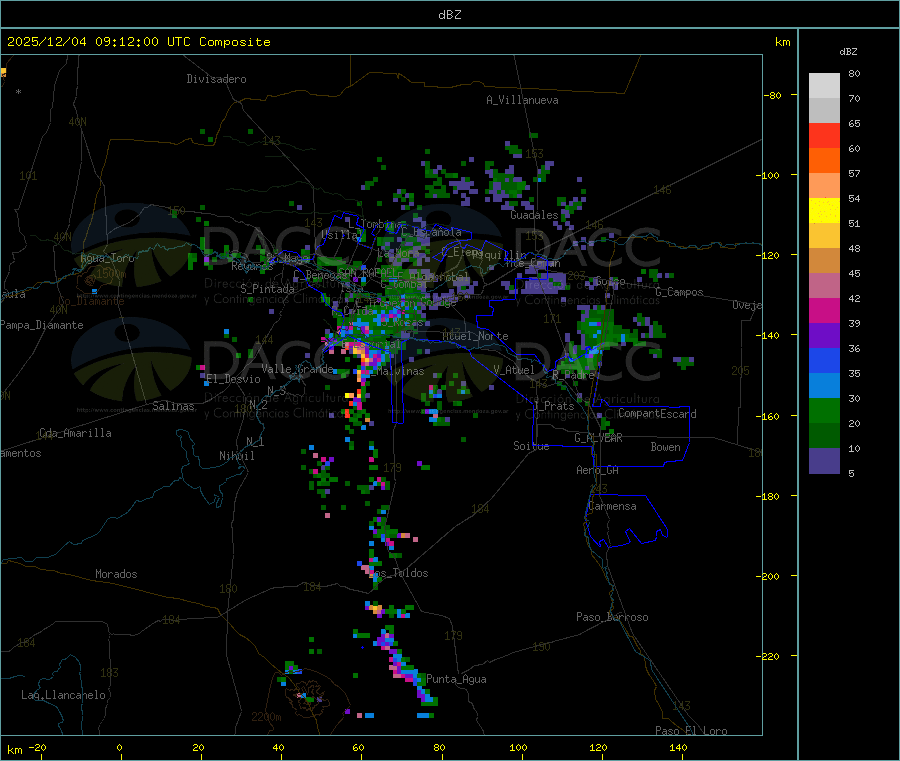Screen dimensions: 900x761
Task: Click the Guadales location label
Action: click(534, 215)
